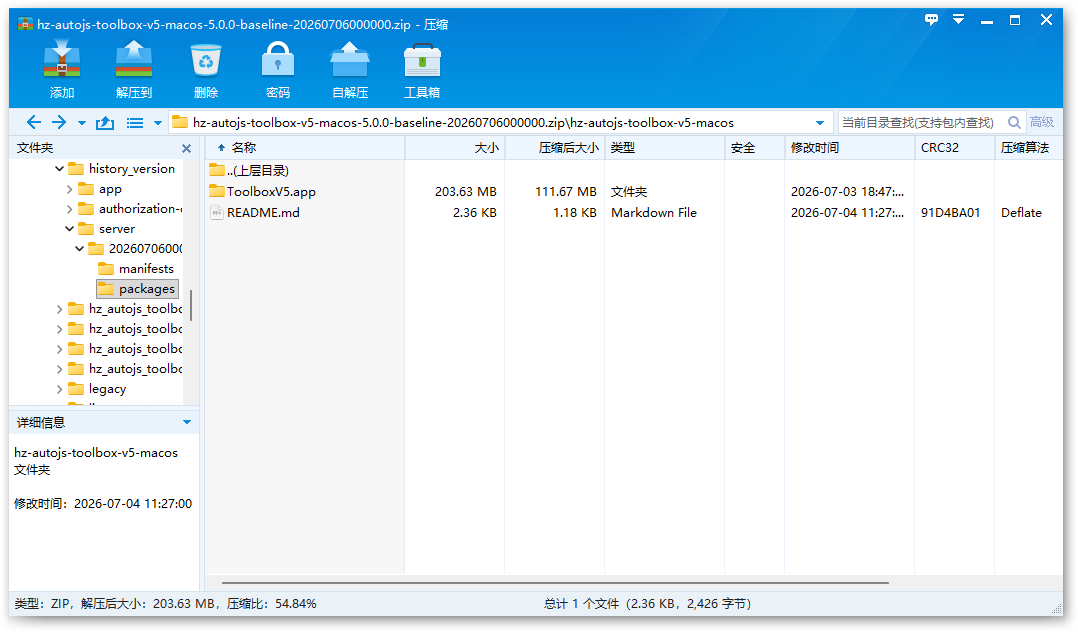The width and height of the screenshot is (1078, 632).
Task: Click the Markdown File type cell
Action: click(654, 213)
